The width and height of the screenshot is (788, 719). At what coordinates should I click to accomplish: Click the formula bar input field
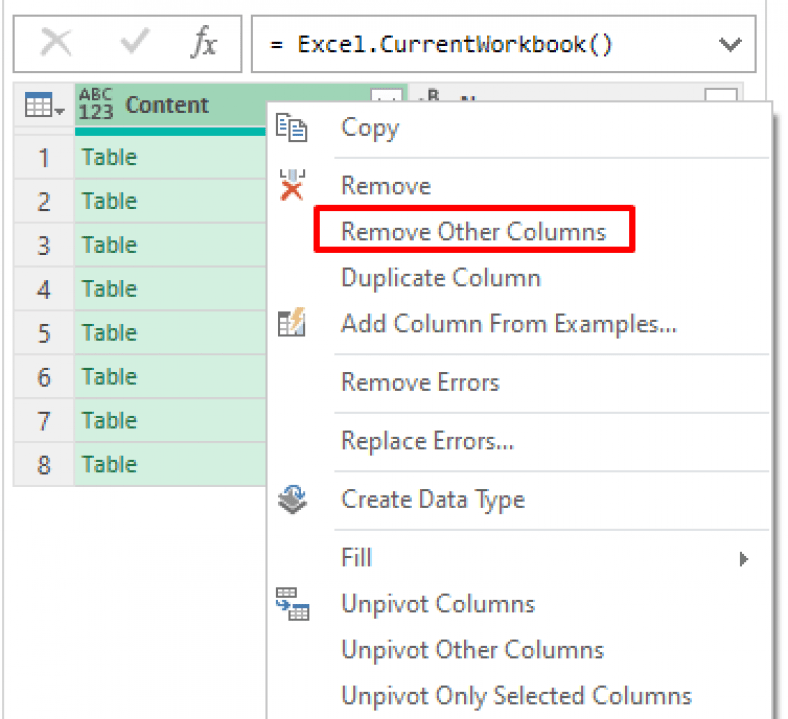pos(503,44)
